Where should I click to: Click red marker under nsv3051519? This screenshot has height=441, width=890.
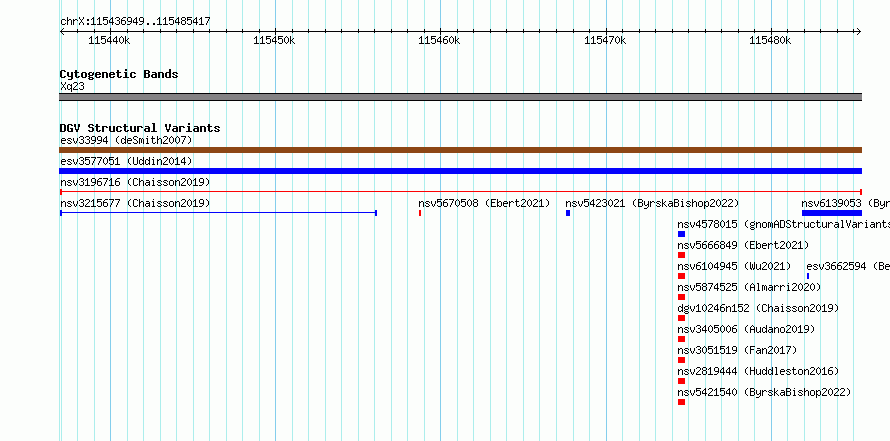click(681, 360)
